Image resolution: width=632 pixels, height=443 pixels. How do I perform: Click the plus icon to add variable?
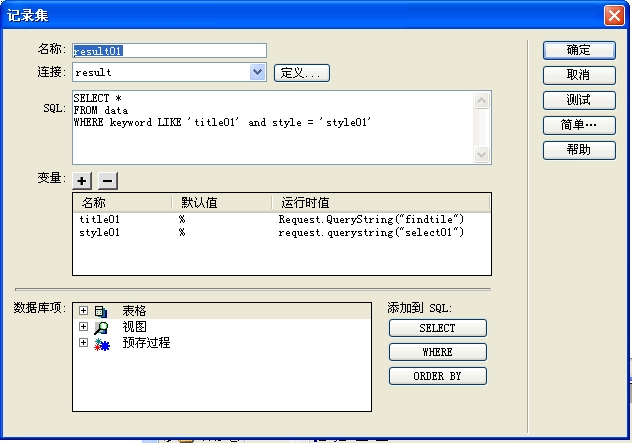tap(82, 180)
